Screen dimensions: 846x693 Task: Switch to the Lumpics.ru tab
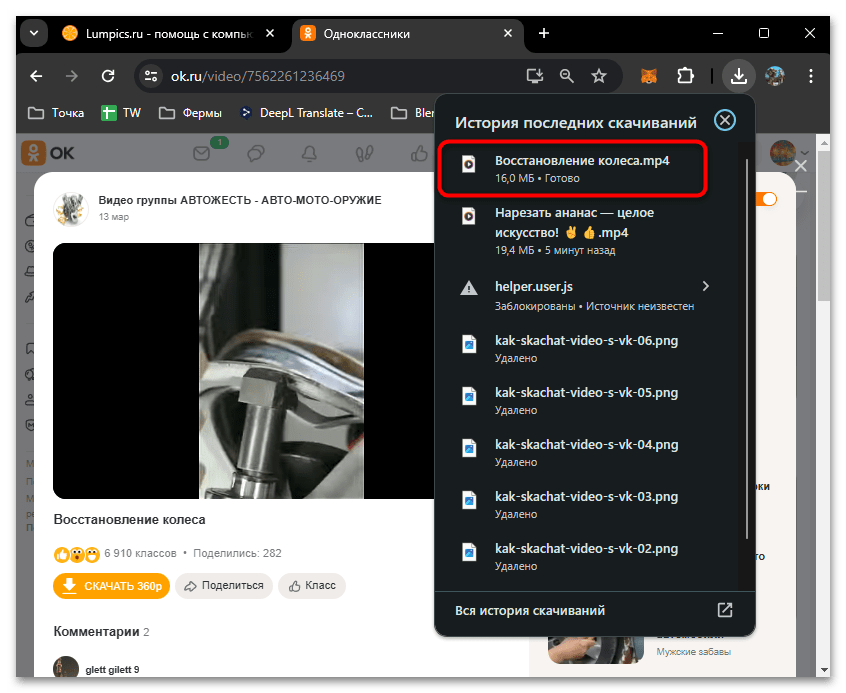click(165, 33)
